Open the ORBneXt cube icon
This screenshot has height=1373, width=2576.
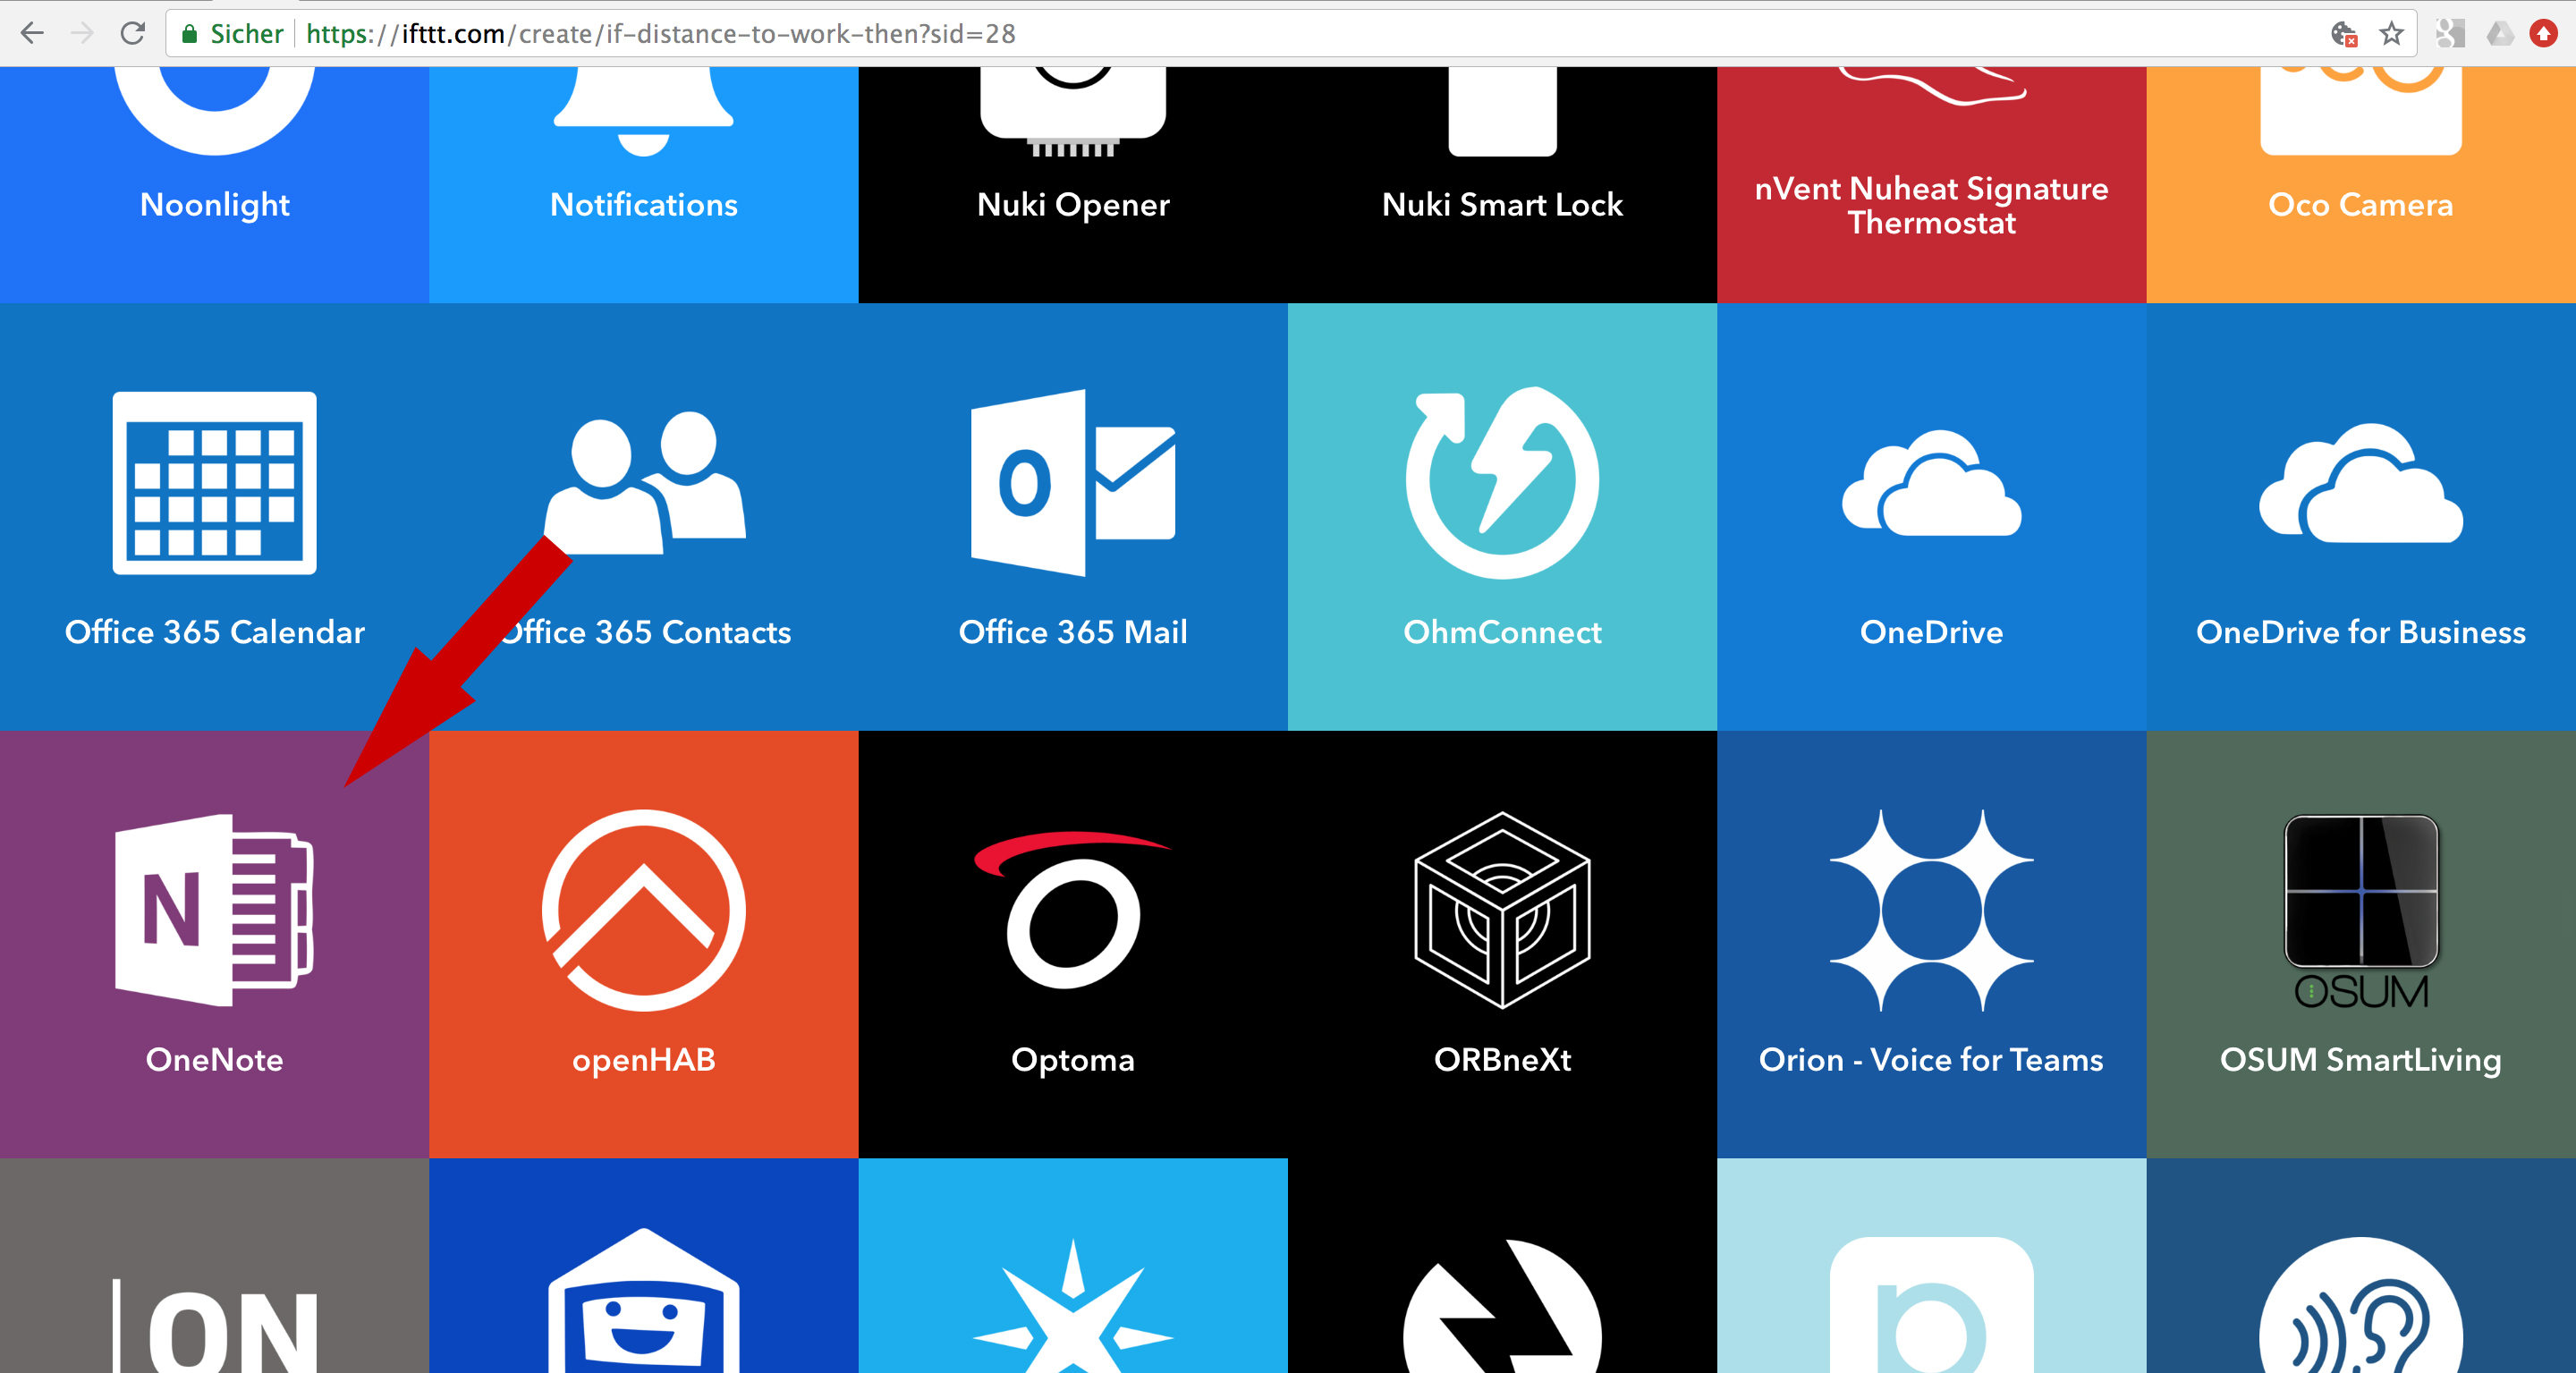[x=1502, y=910]
